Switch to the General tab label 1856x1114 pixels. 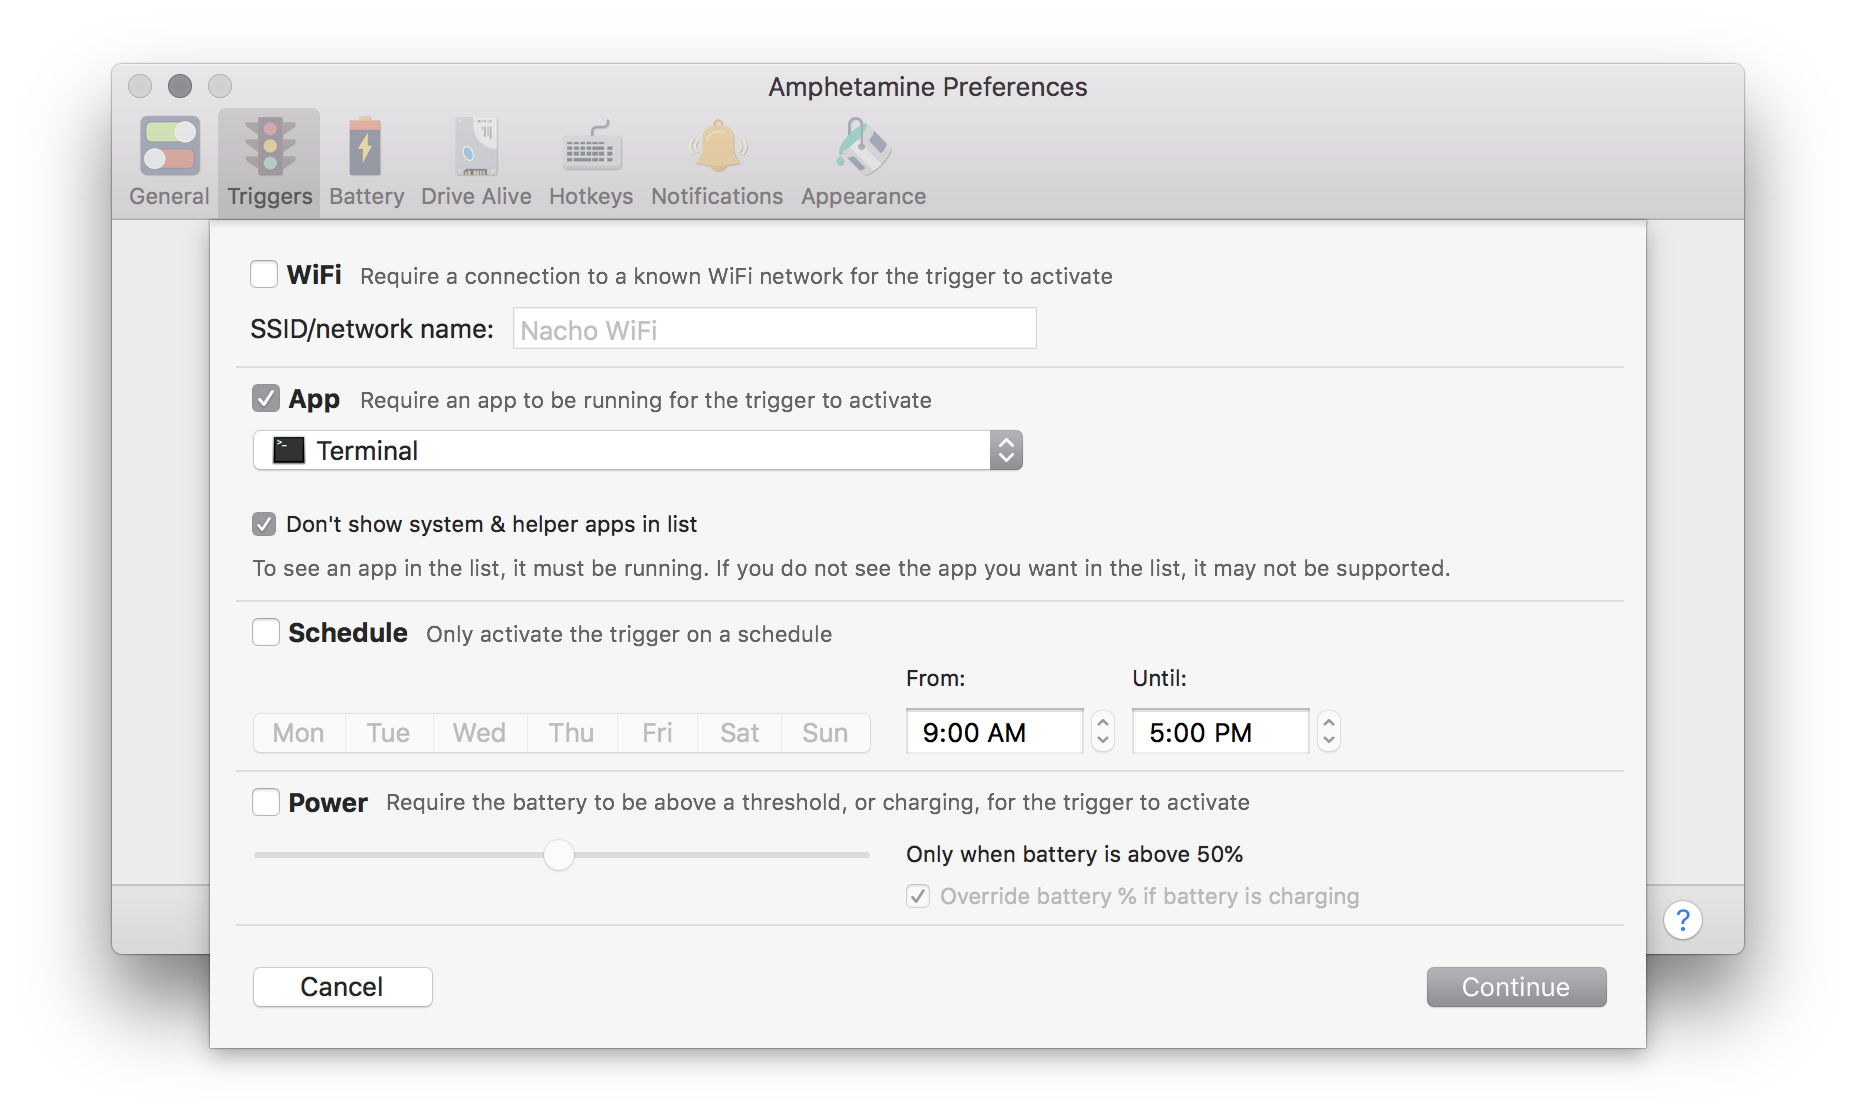(x=169, y=196)
